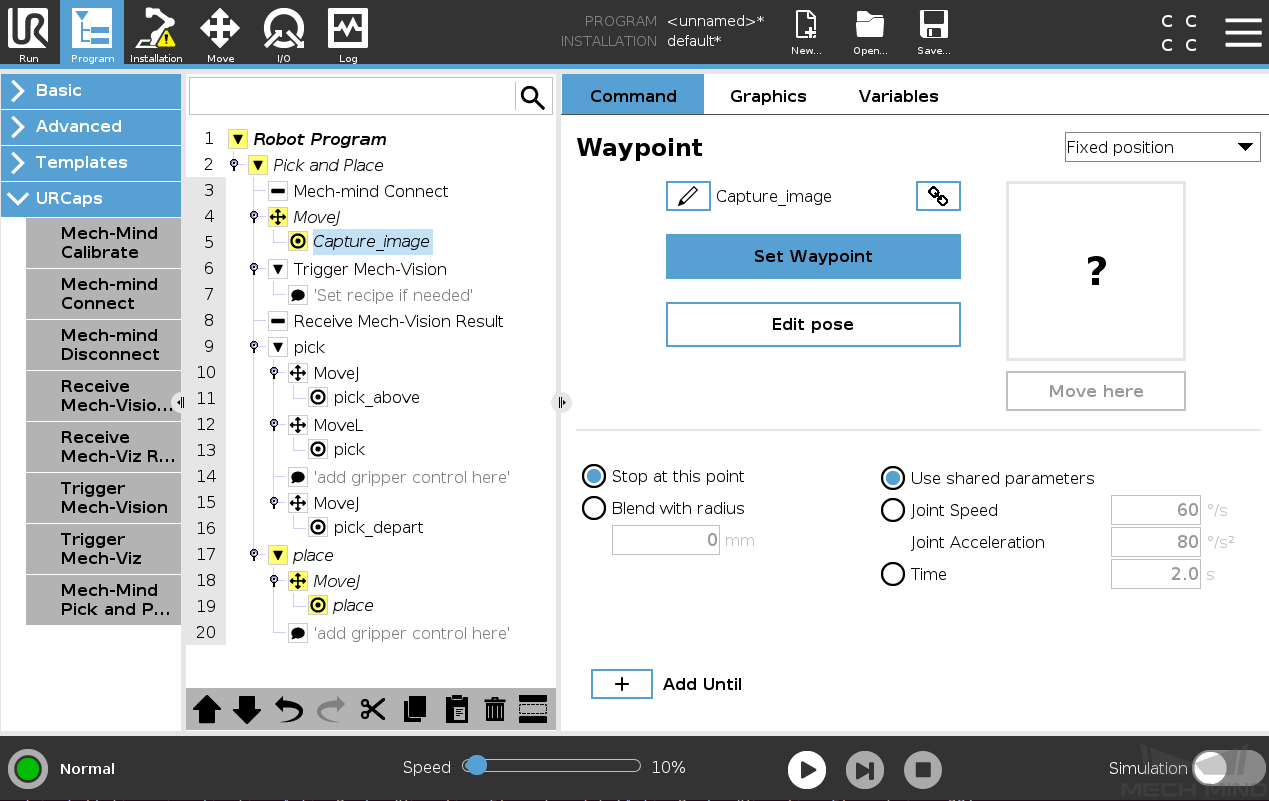Click the blend radius mm field
This screenshot has height=801, width=1269.
click(x=666, y=540)
